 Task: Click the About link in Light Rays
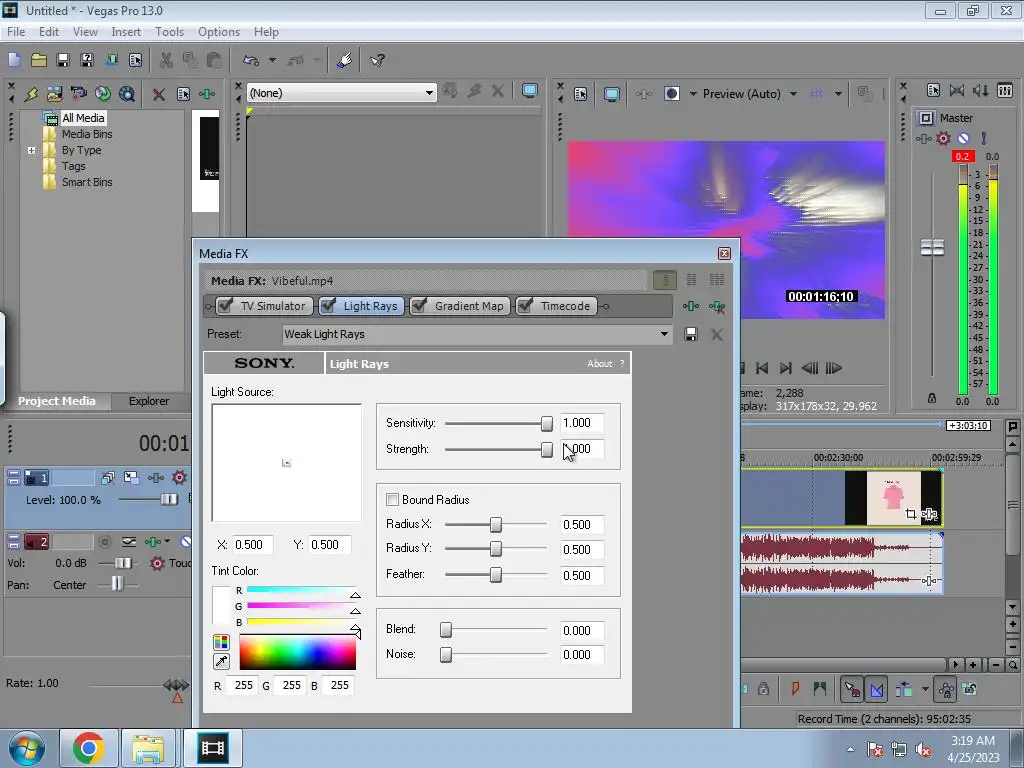point(600,364)
